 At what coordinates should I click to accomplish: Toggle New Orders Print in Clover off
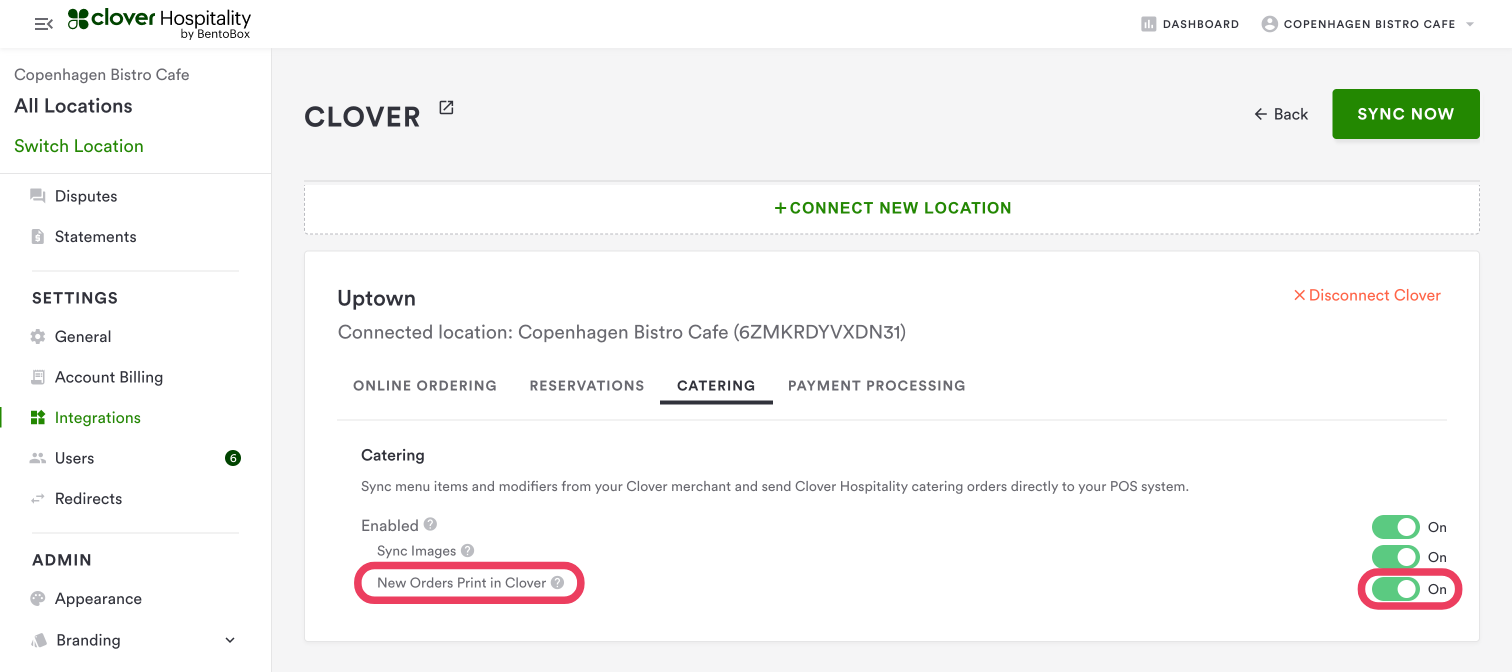point(1395,589)
